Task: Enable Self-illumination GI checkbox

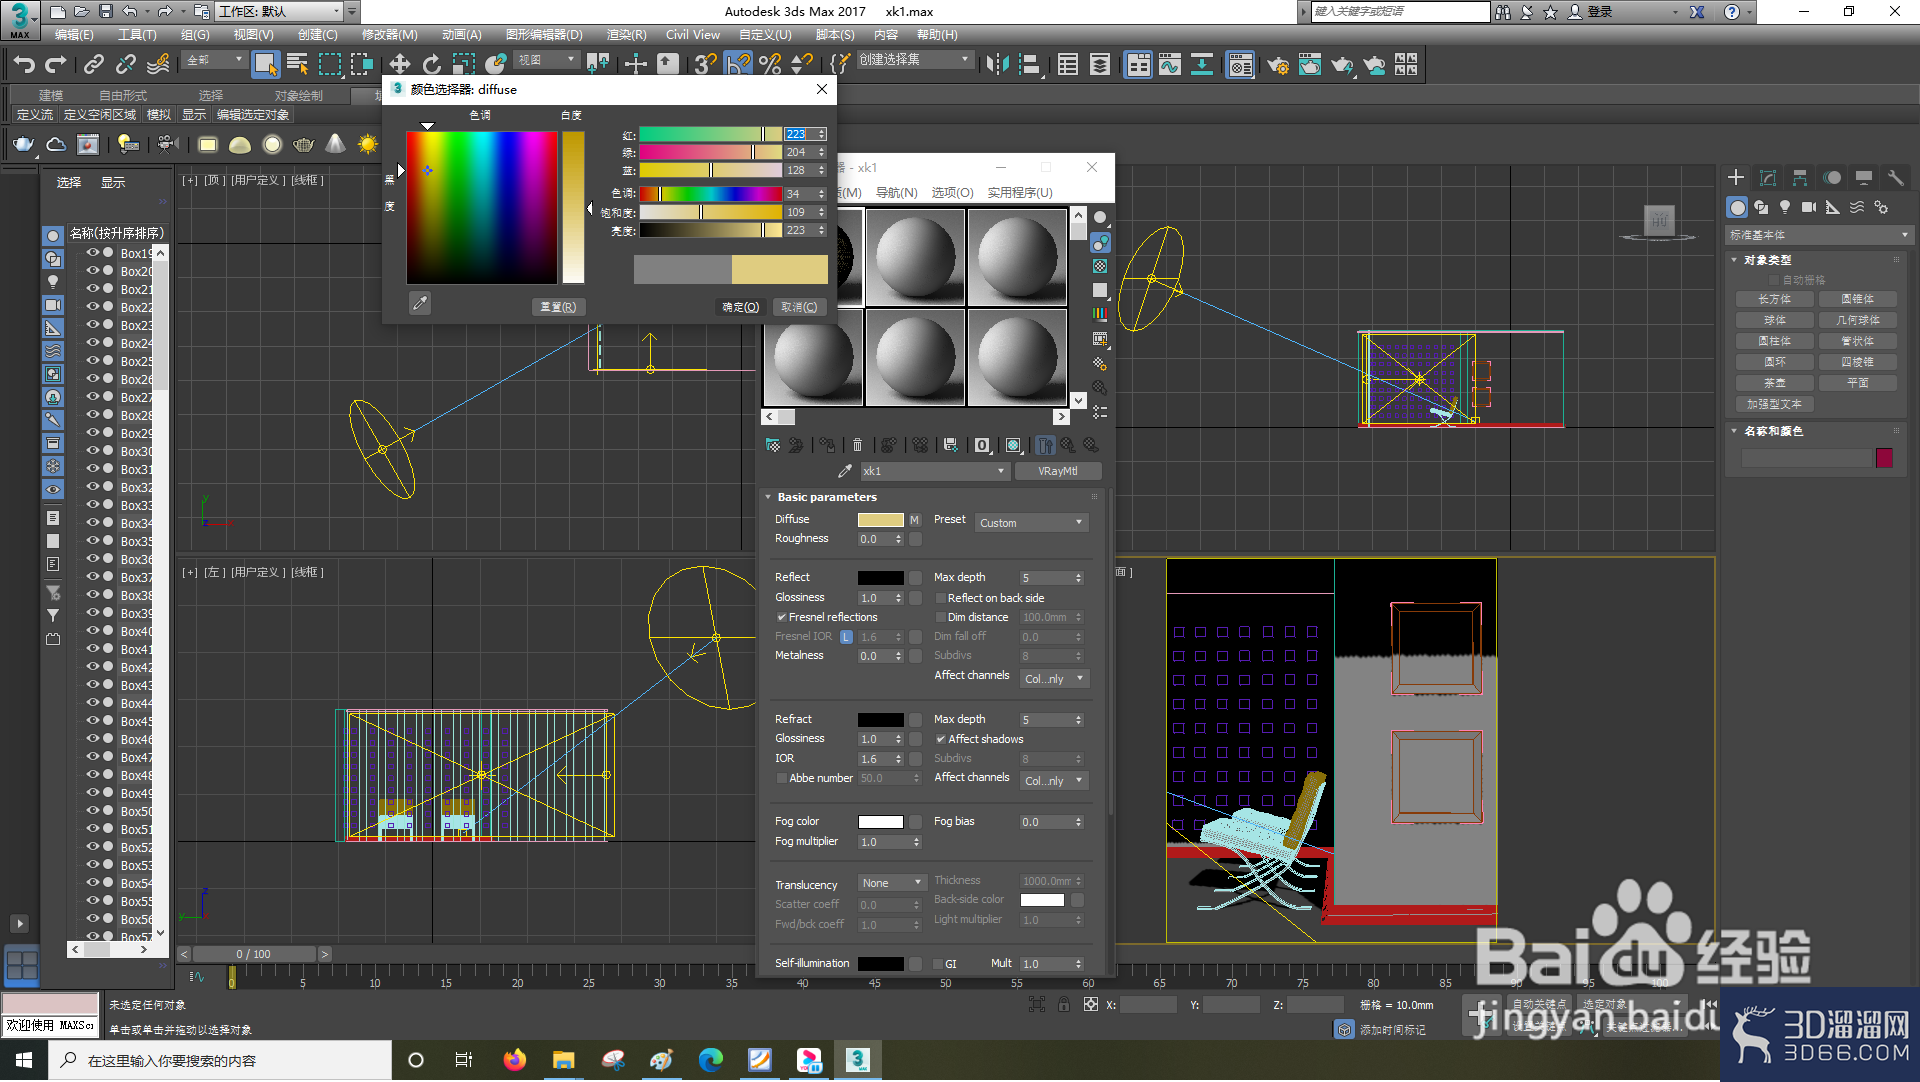Action: pyautogui.click(x=938, y=965)
